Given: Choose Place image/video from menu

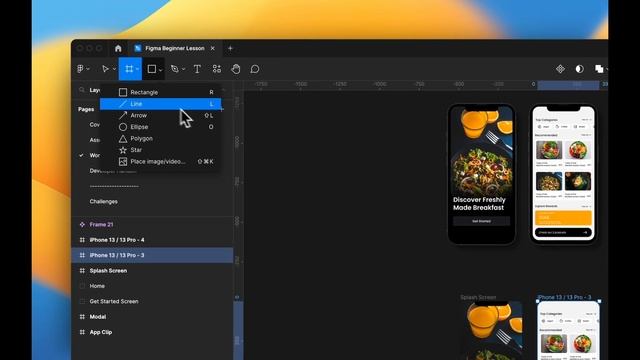Looking at the screenshot, I should [x=160, y=162].
